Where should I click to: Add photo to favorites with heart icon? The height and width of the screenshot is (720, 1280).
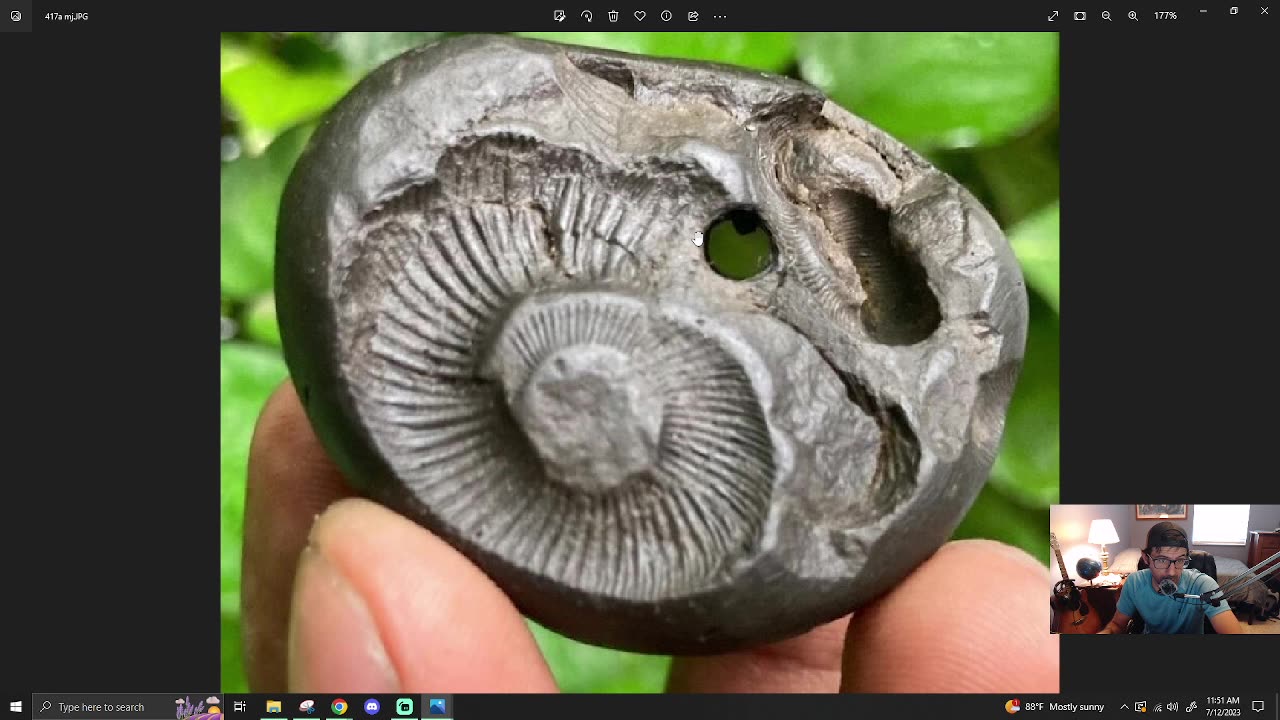pyautogui.click(x=640, y=16)
